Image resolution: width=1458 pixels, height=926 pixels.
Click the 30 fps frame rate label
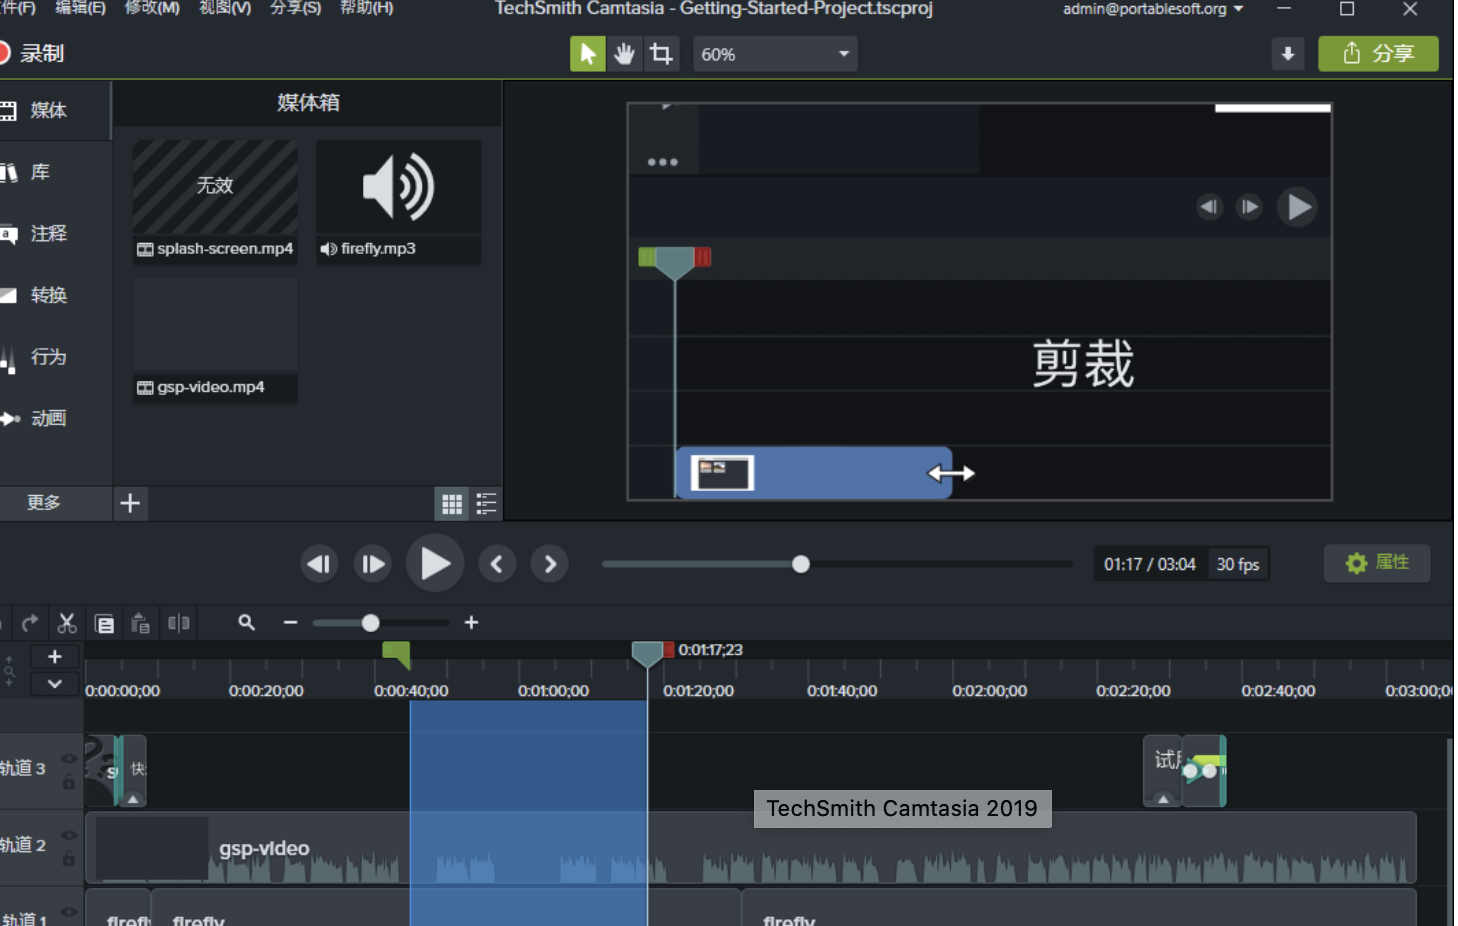coord(1238,564)
